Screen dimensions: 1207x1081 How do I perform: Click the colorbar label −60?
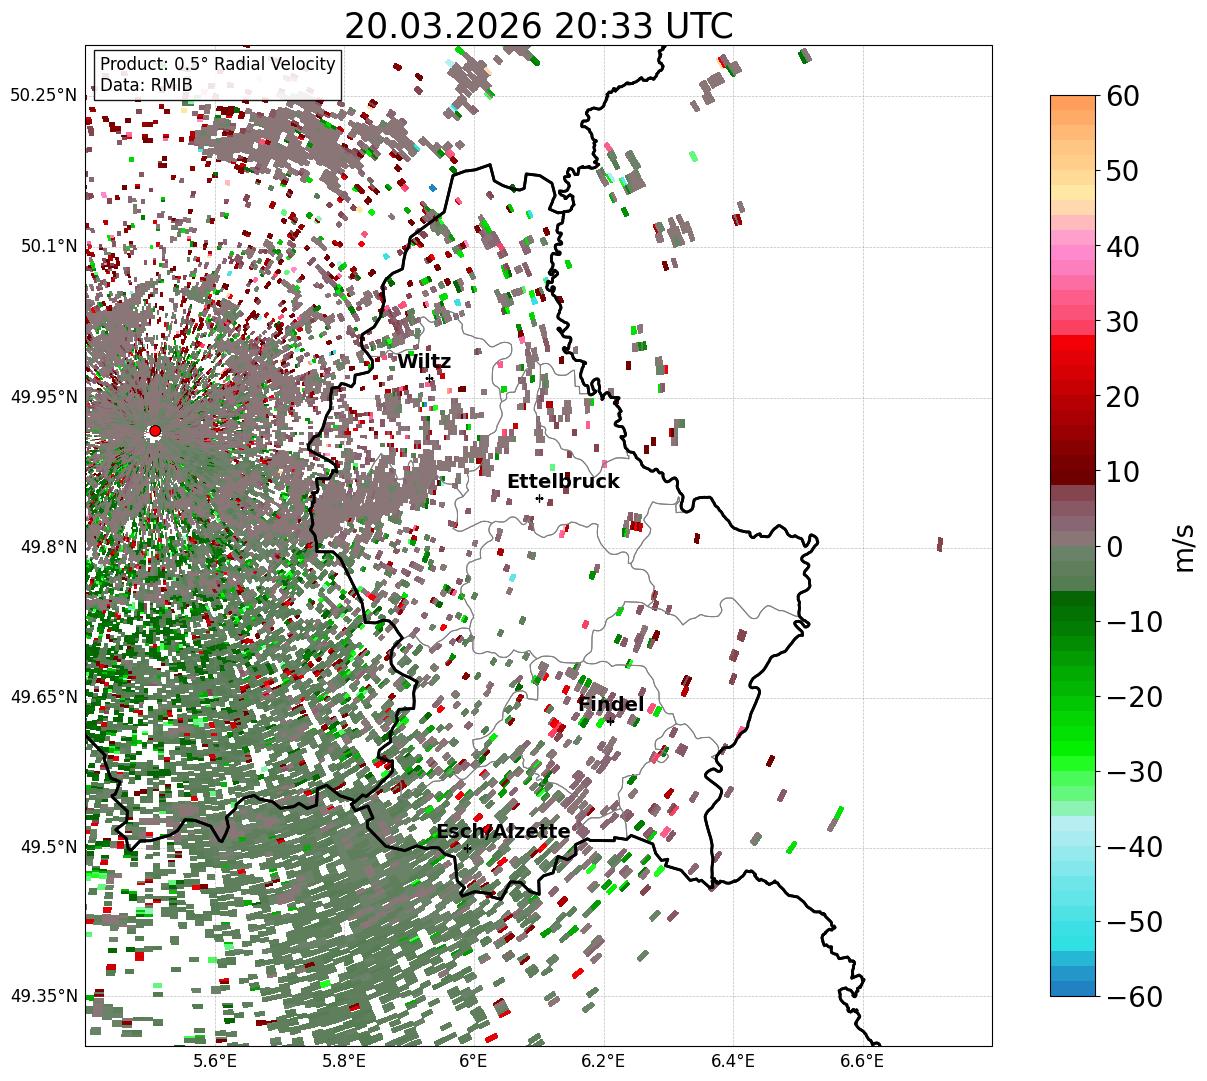click(x=1134, y=996)
